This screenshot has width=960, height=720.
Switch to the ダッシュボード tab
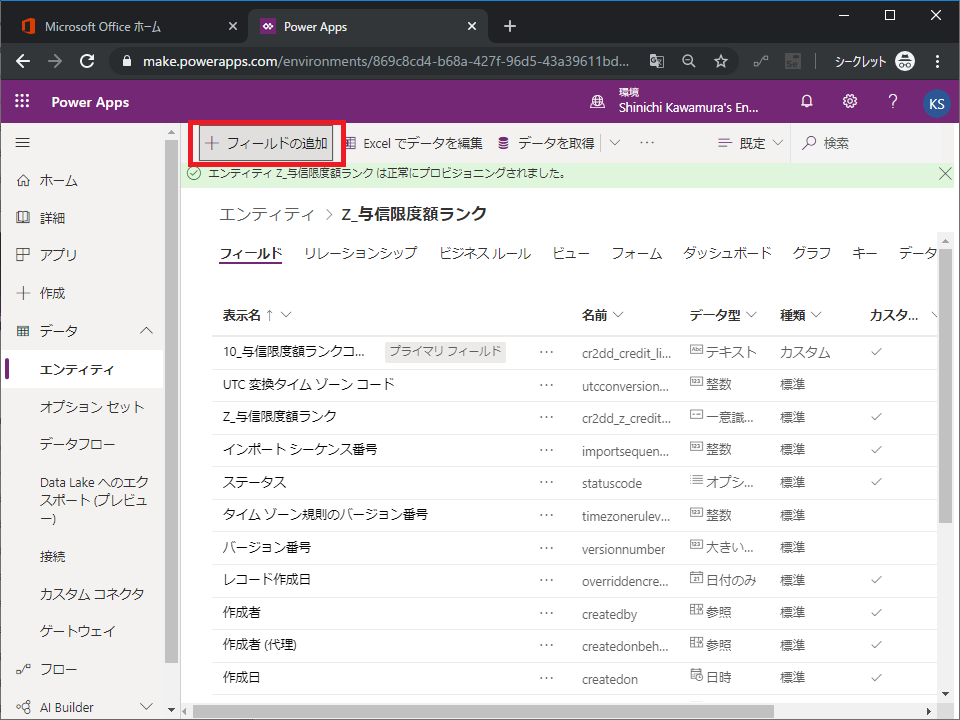727,253
